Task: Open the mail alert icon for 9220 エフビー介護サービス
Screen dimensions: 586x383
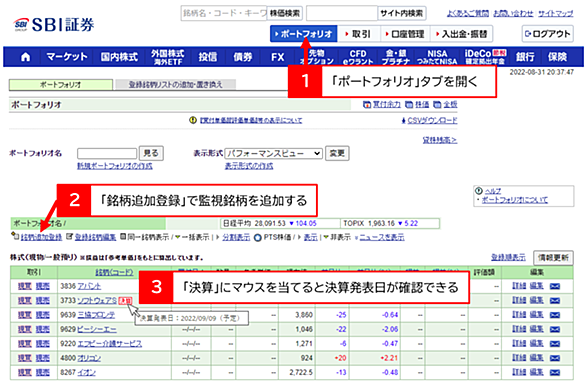Action: click(555, 344)
